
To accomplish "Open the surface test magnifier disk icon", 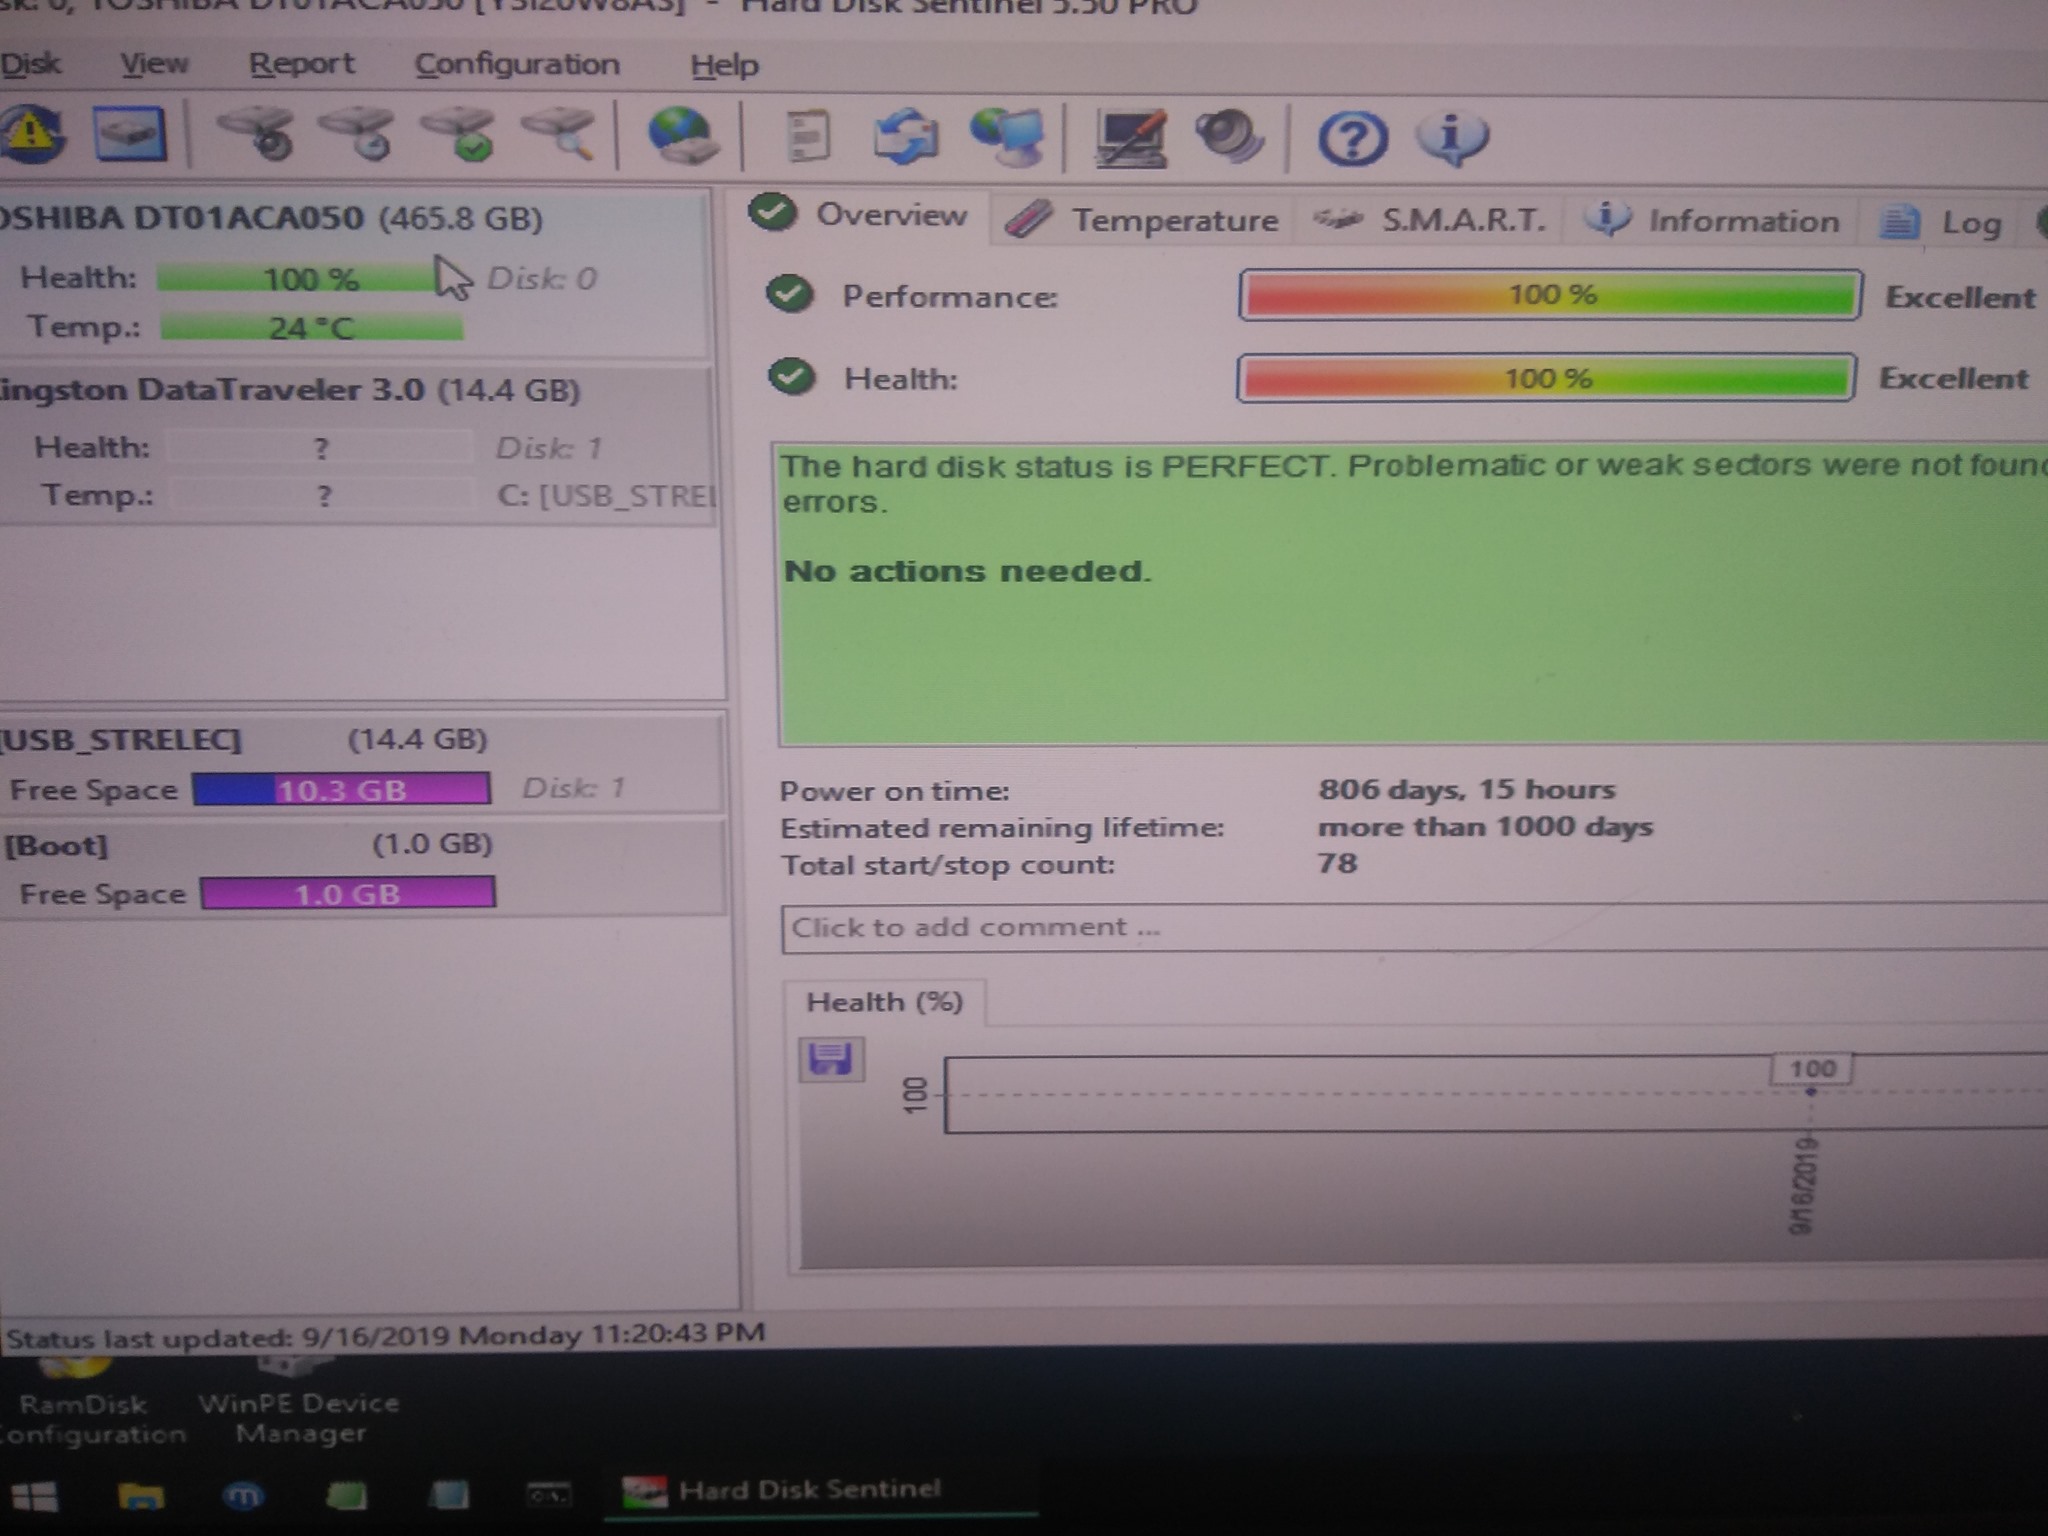I will pos(560,134).
